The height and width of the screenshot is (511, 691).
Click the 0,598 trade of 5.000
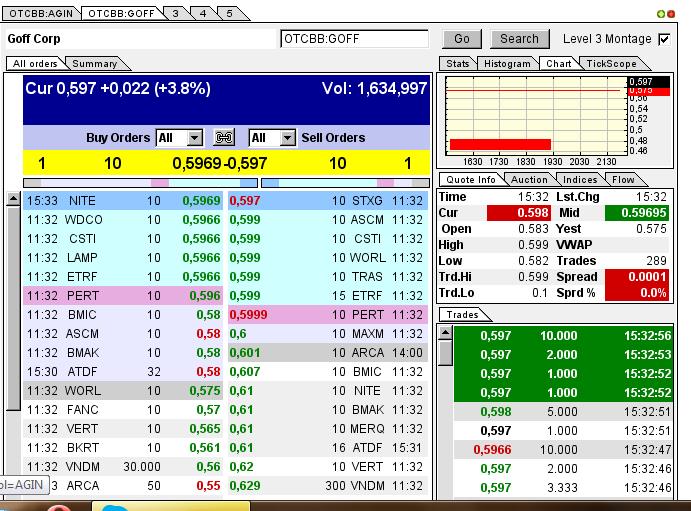click(564, 412)
